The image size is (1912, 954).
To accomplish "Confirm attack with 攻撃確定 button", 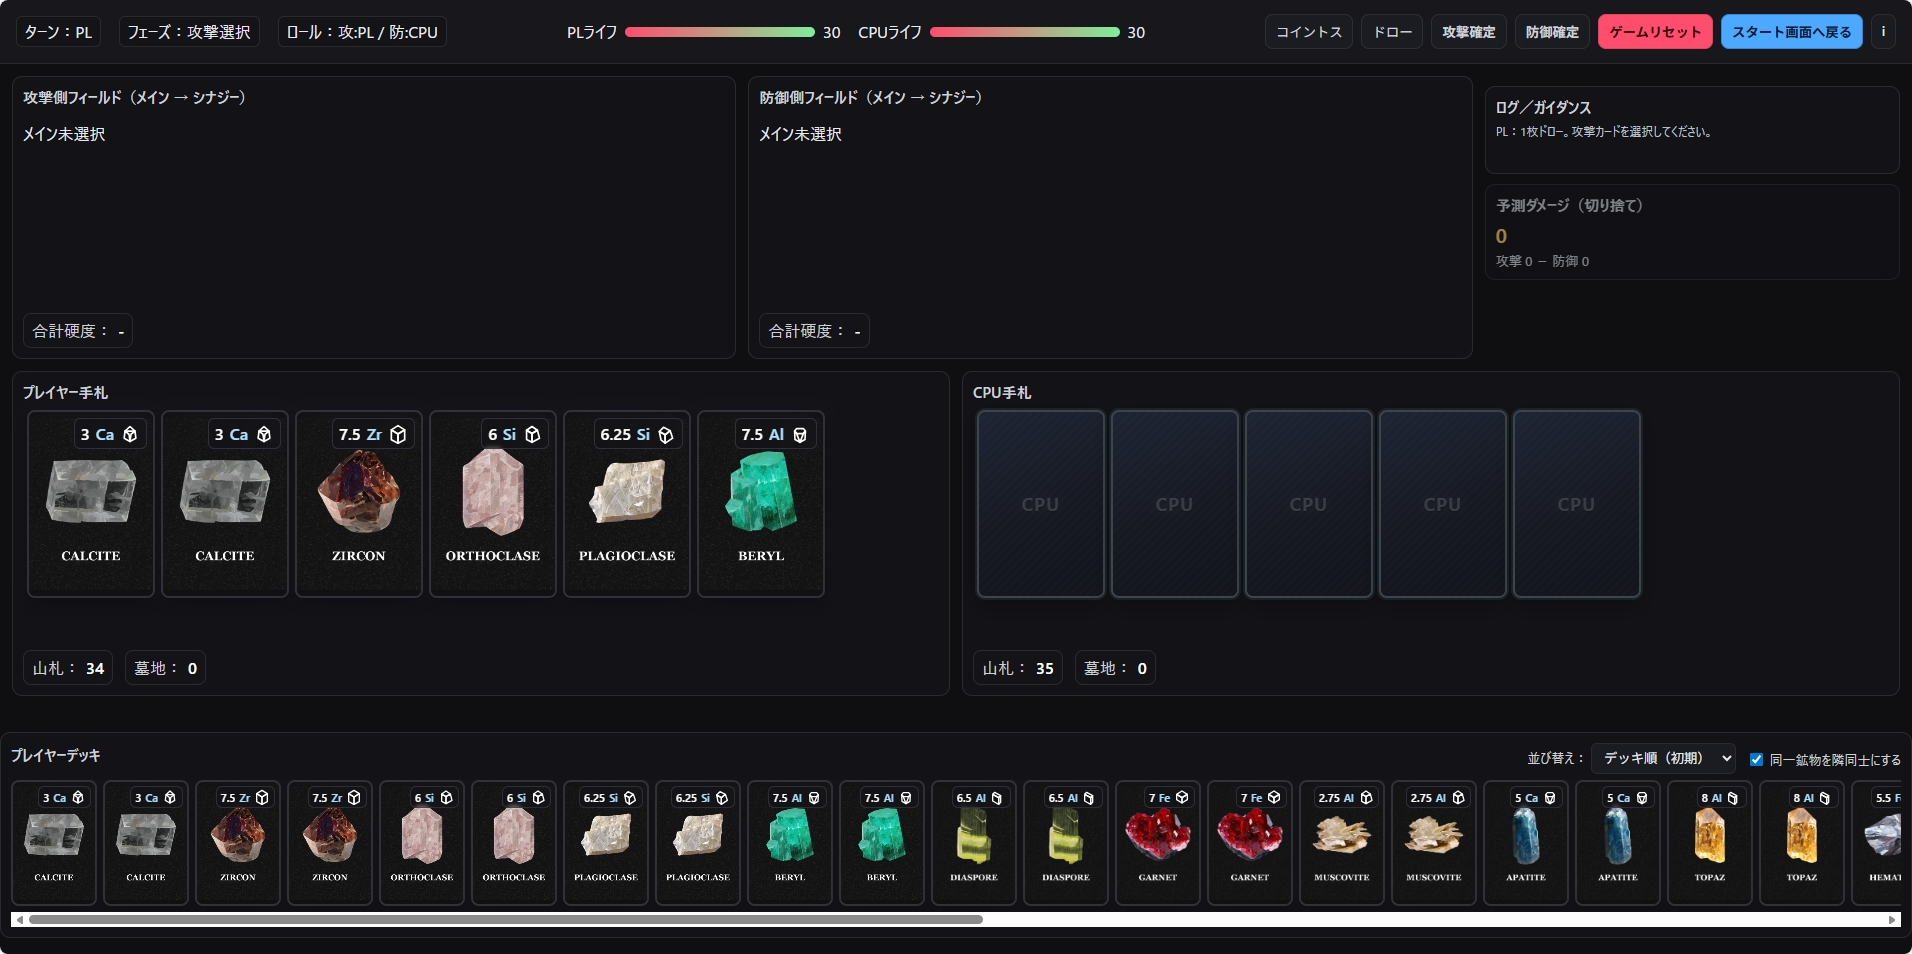I will (1468, 32).
